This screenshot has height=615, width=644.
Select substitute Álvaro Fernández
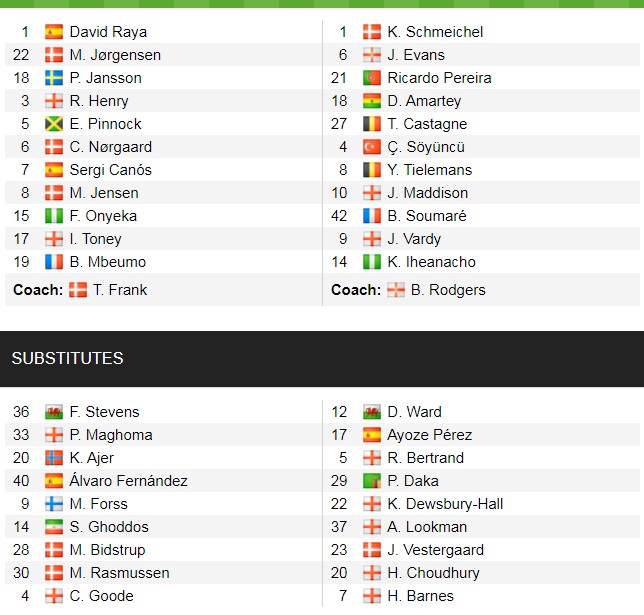(128, 481)
